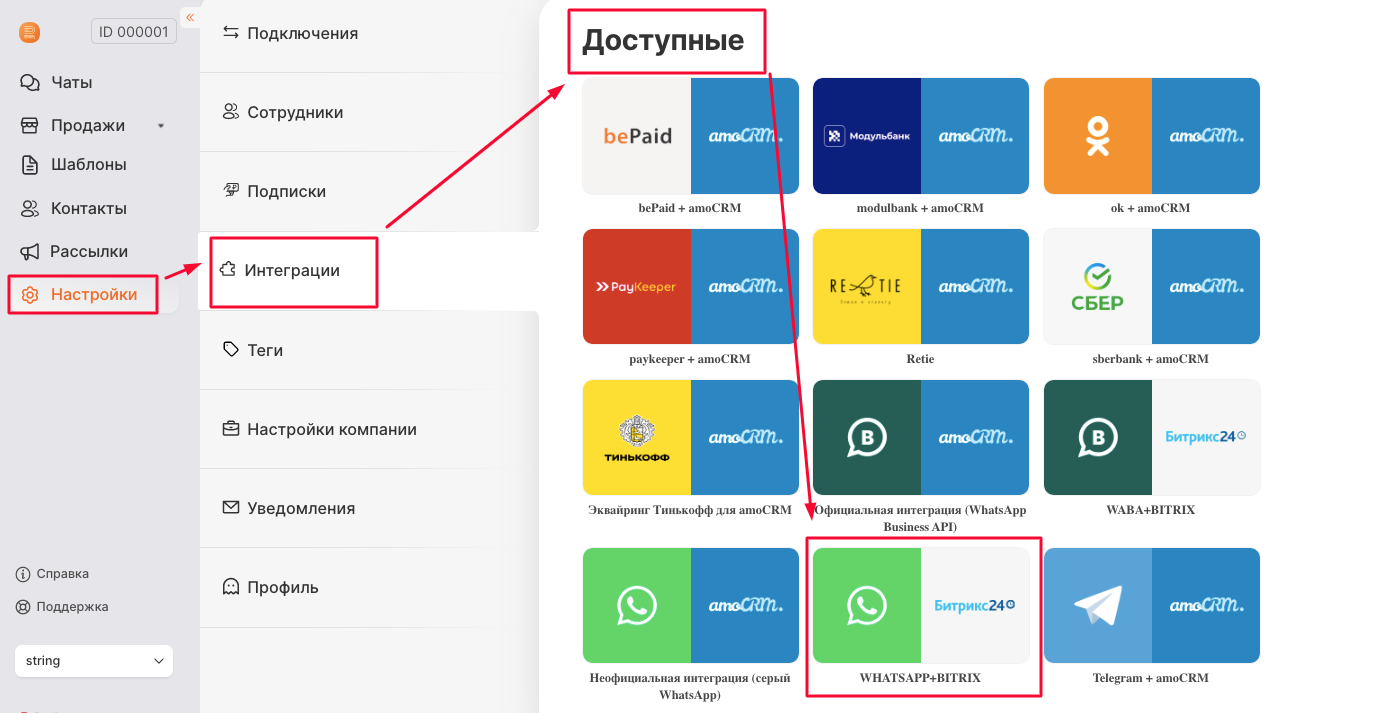The height and width of the screenshot is (713, 1391).
Task: Click the ID 000001 badge
Action: [x=134, y=32]
